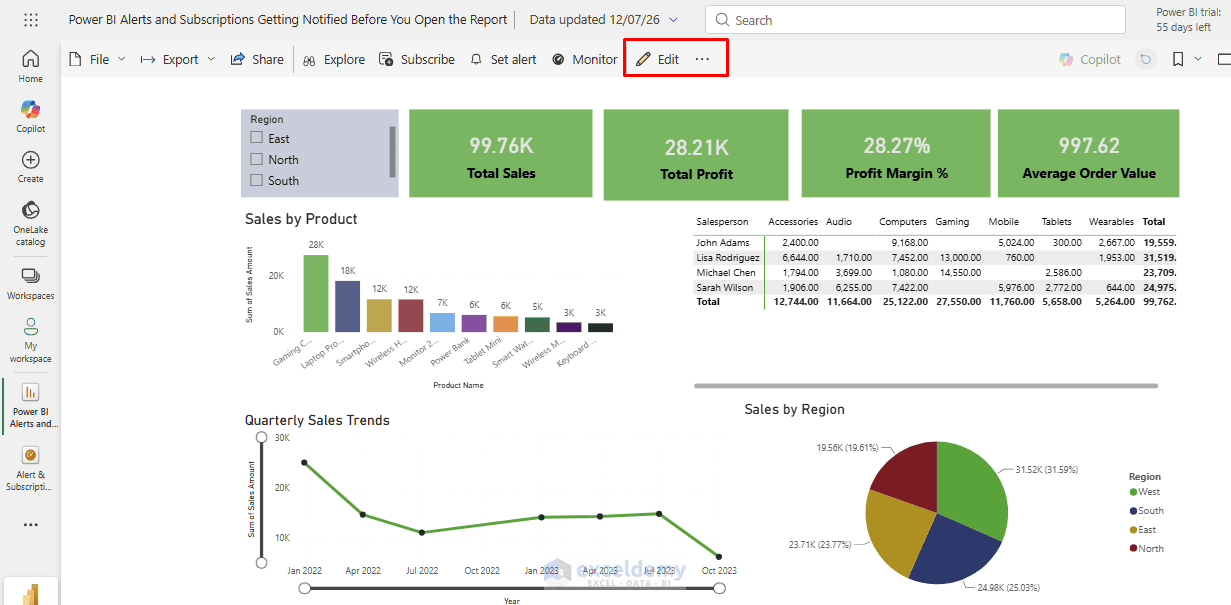
Task: Open more toolbar options ellipsis
Action: click(x=702, y=60)
